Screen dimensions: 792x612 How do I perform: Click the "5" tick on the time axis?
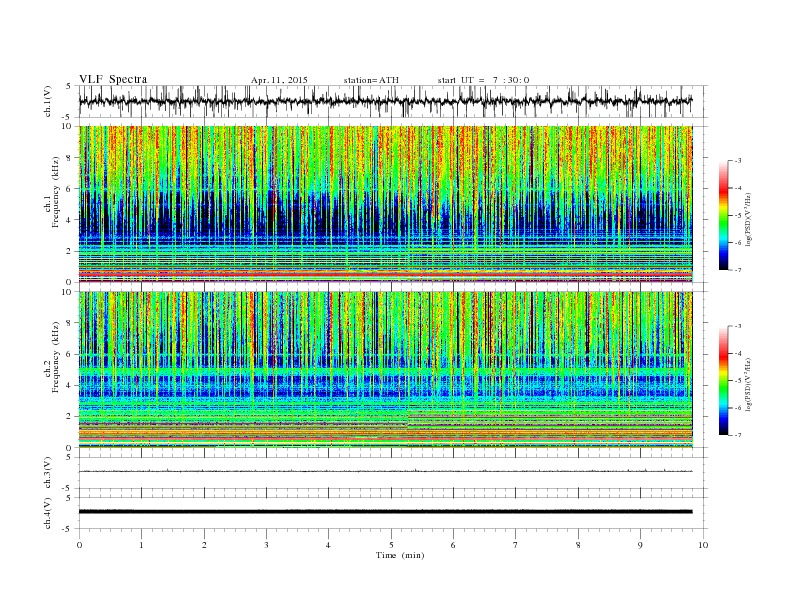tap(391, 545)
